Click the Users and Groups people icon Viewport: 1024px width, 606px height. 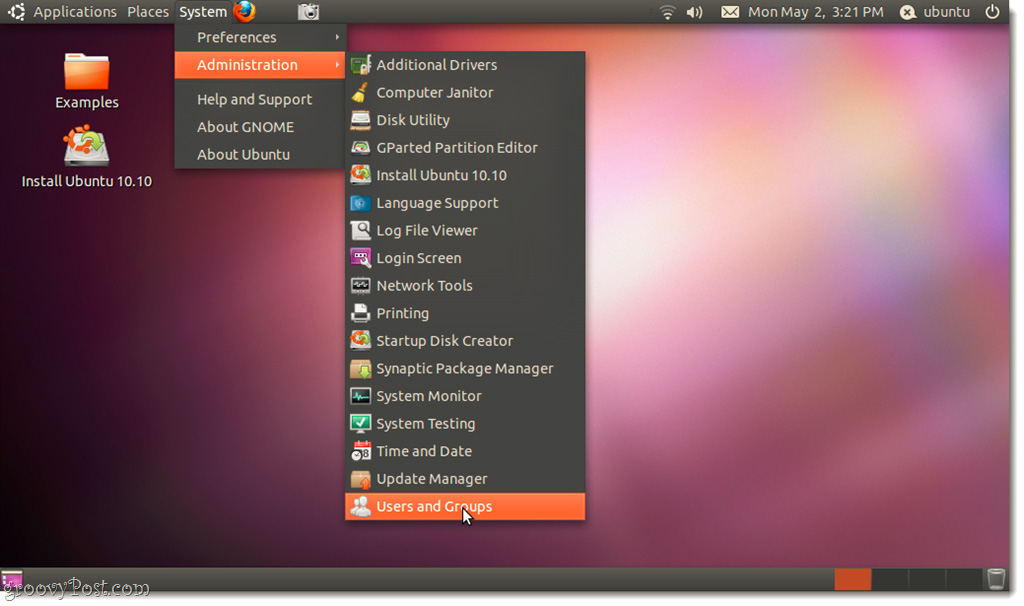point(360,506)
